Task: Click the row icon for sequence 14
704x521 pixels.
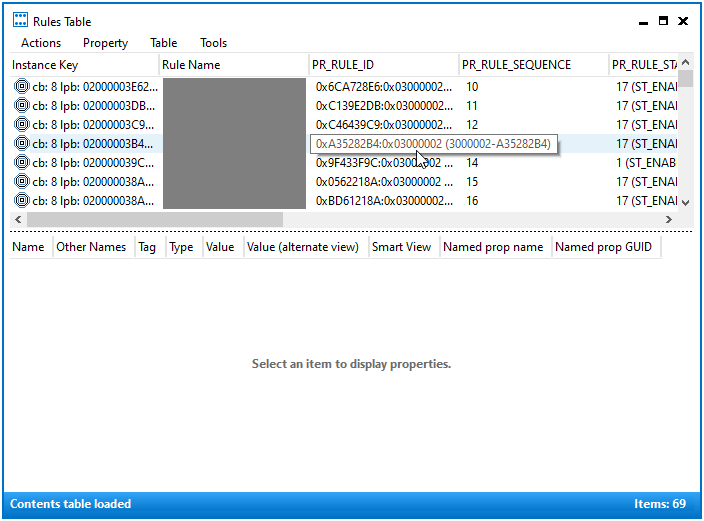Action: click(x=21, y=163)
